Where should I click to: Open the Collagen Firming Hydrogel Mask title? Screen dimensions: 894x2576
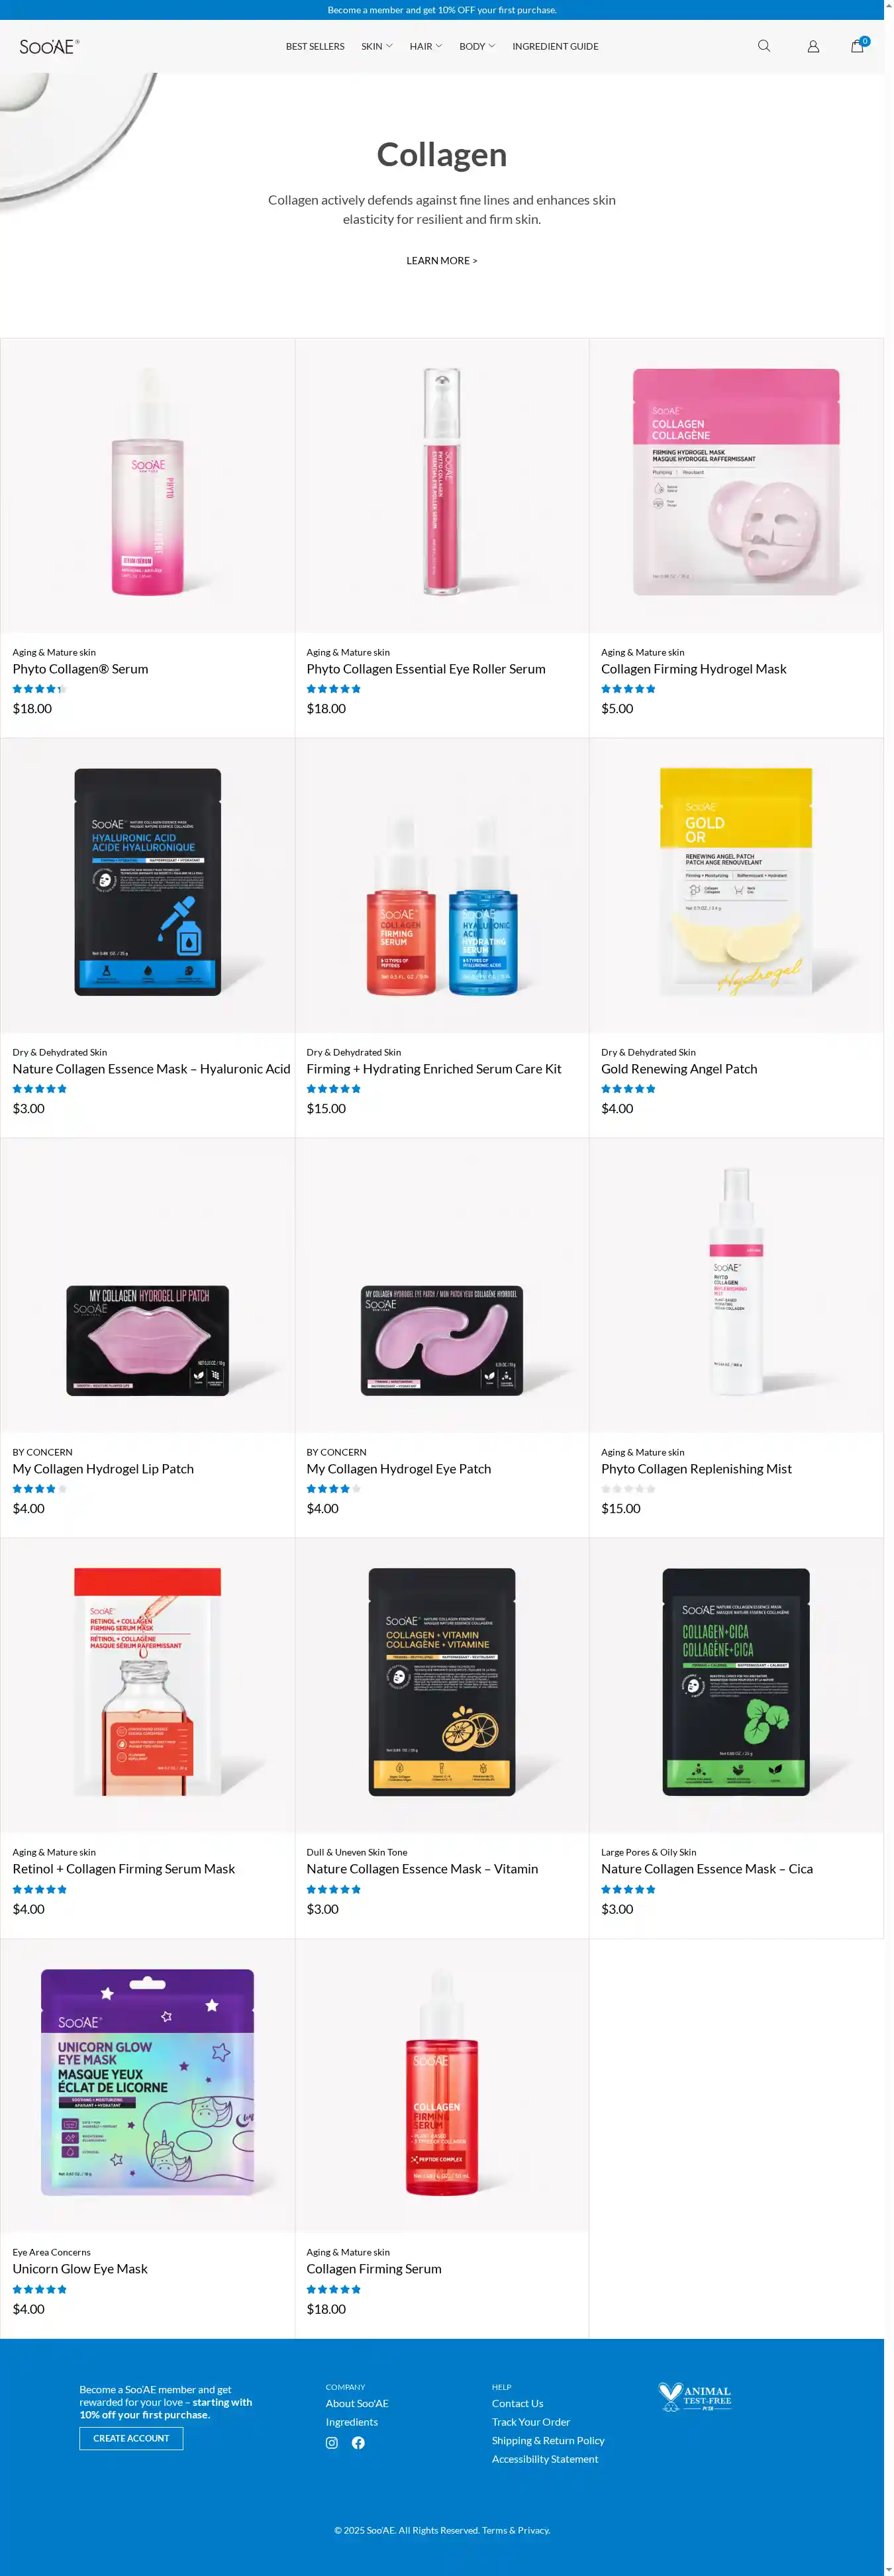(694, 669)
